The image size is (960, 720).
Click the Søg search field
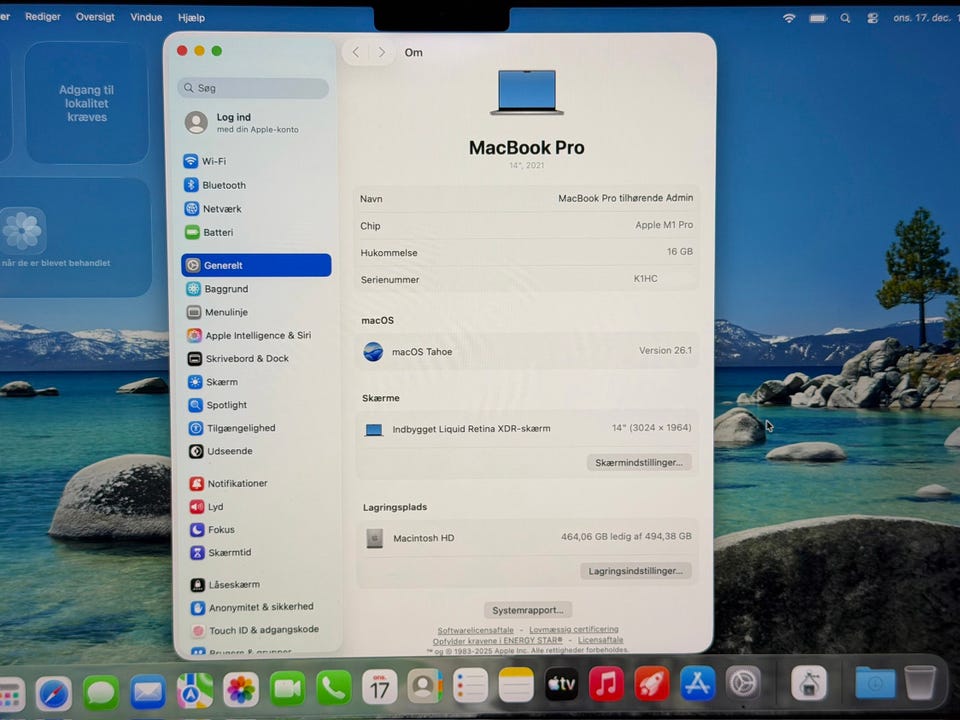pos(253,88)
